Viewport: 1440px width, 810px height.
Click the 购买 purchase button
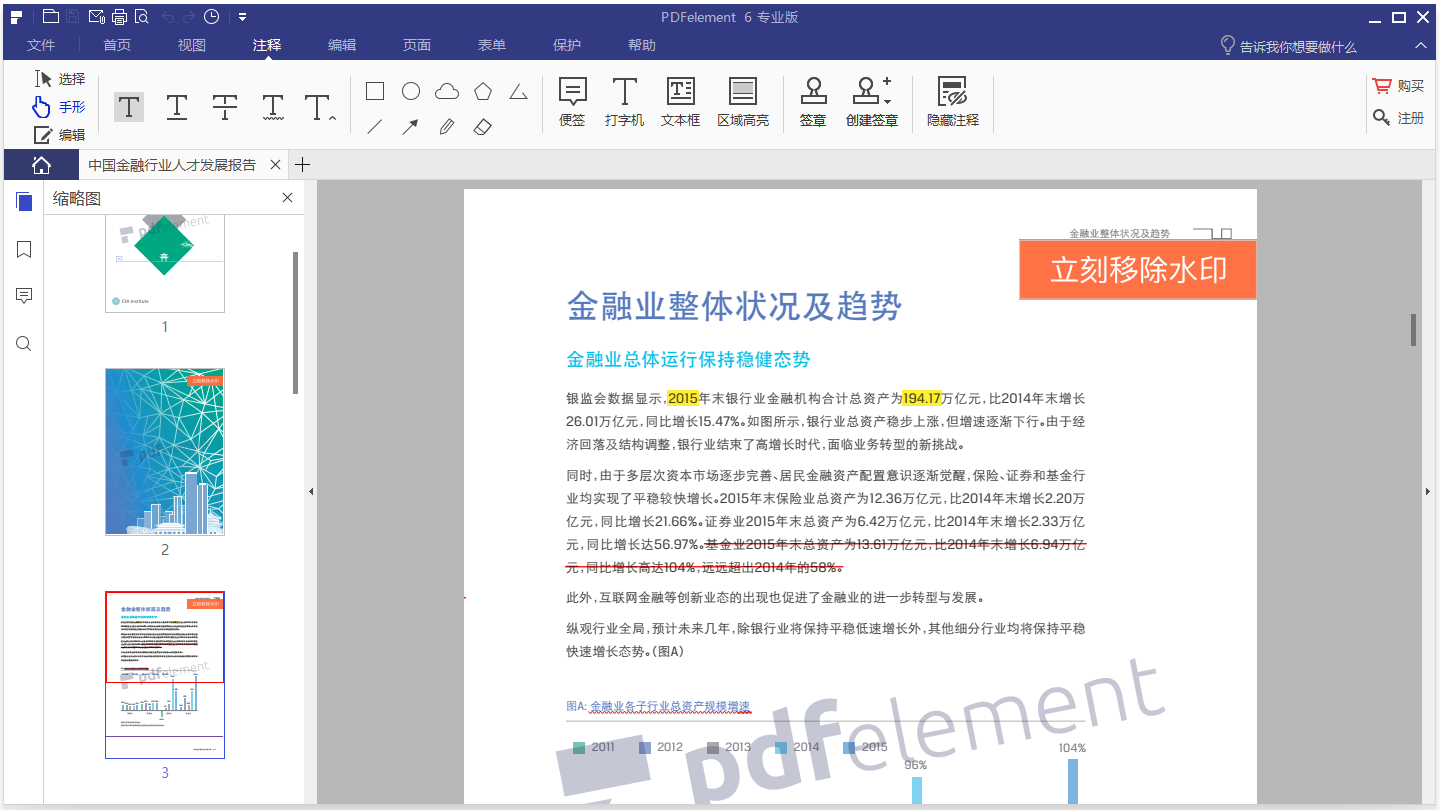(1399, 87)
